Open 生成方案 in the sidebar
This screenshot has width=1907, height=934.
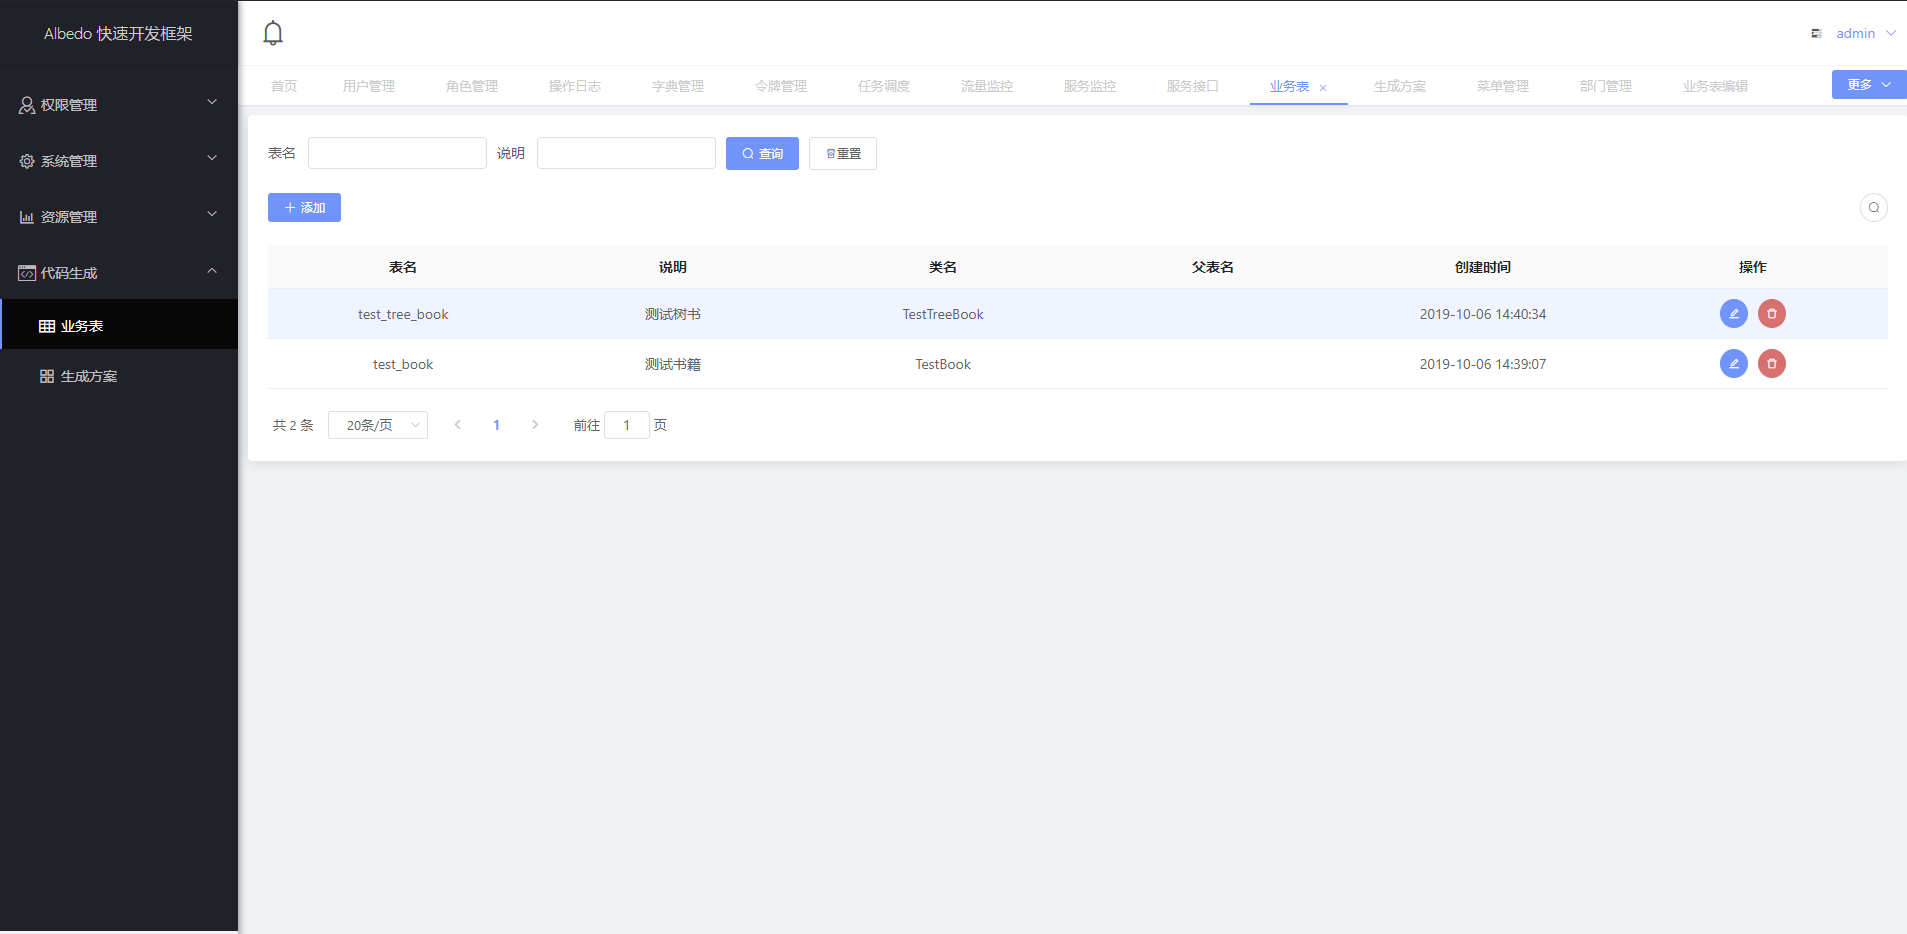pos(119,376)
